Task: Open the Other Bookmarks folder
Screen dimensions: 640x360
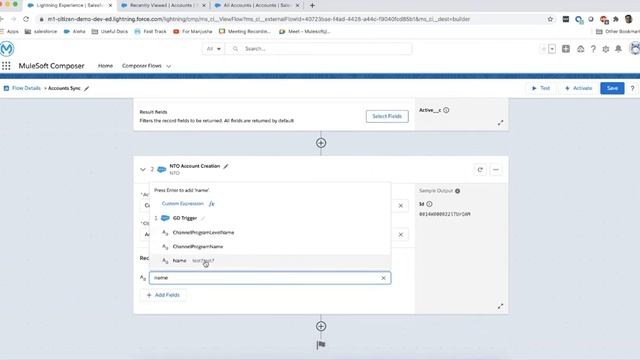Action: 618,31
